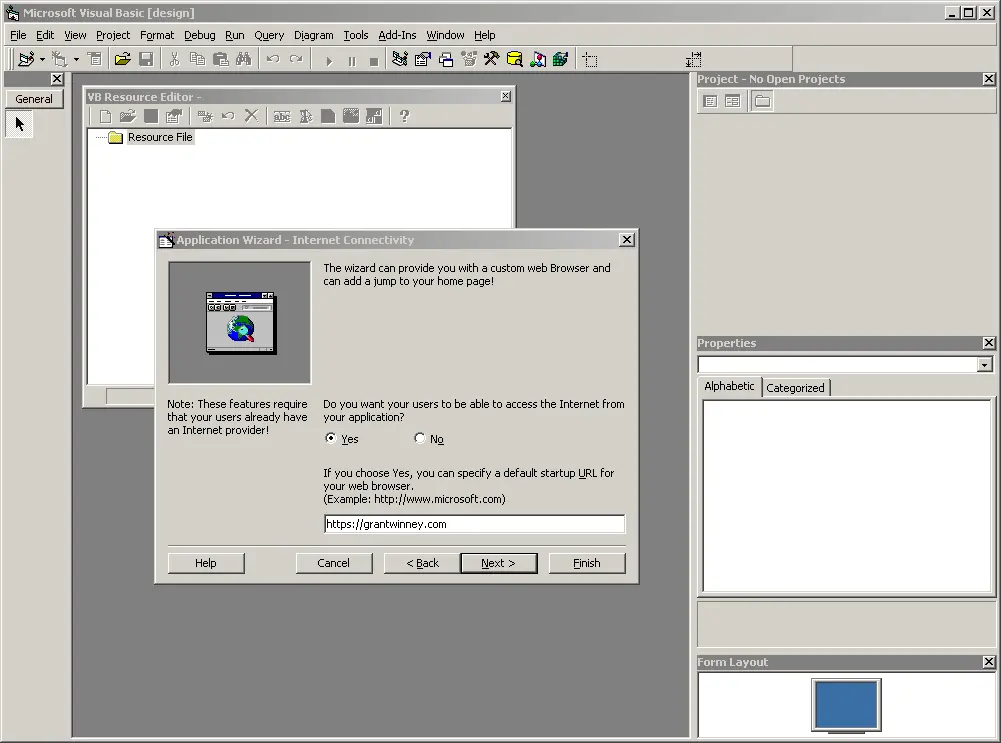The image size is (1001, 743).
Task: Select the Resource File tree item
Action: click(x=160, y=137)
